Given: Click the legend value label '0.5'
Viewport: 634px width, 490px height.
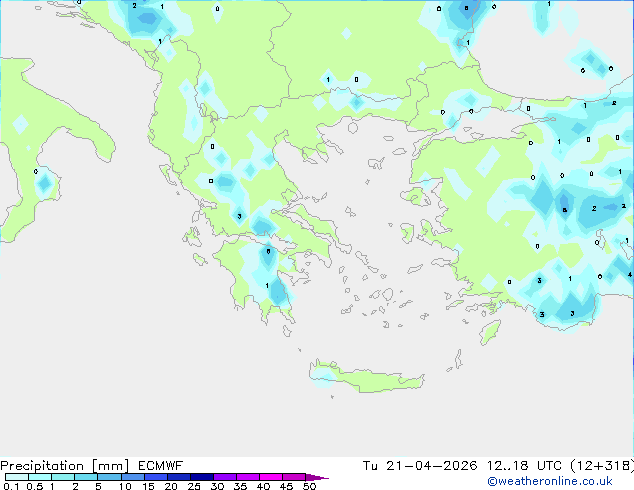Looking at the screenshot, I should (x=35, y=486).
